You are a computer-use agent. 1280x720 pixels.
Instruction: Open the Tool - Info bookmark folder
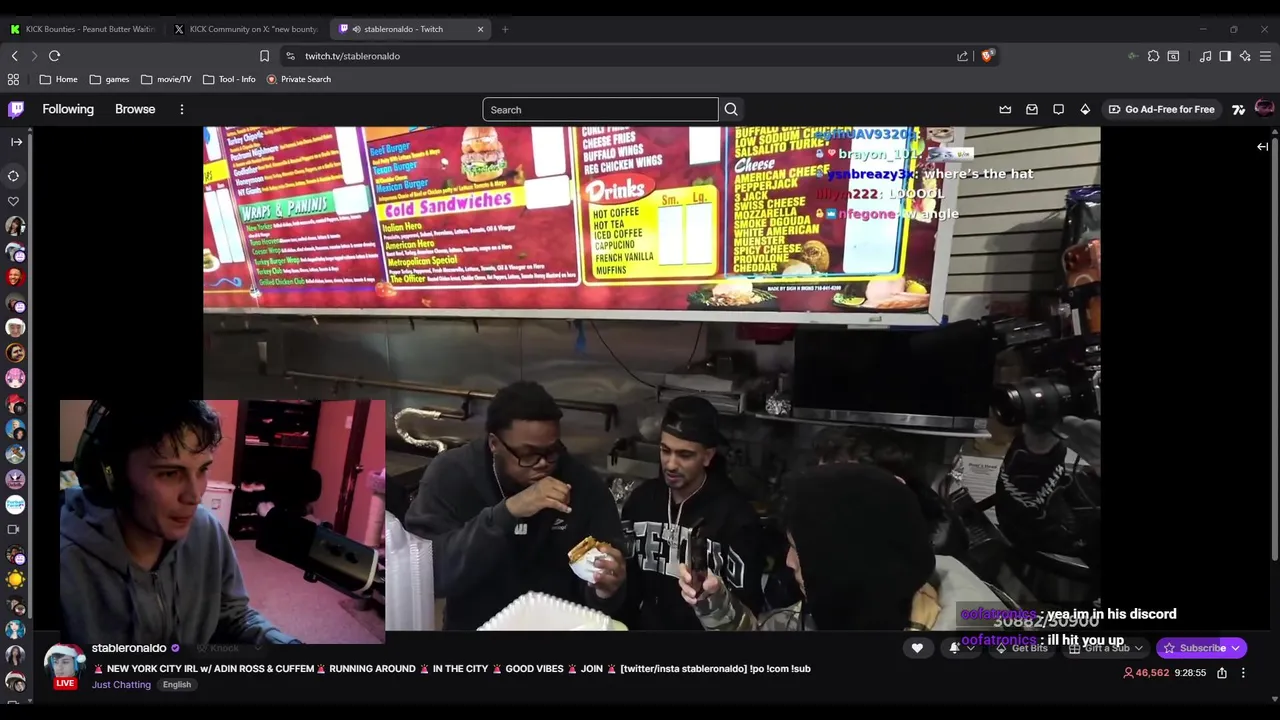pyautogui.click(x=229, y=79)
